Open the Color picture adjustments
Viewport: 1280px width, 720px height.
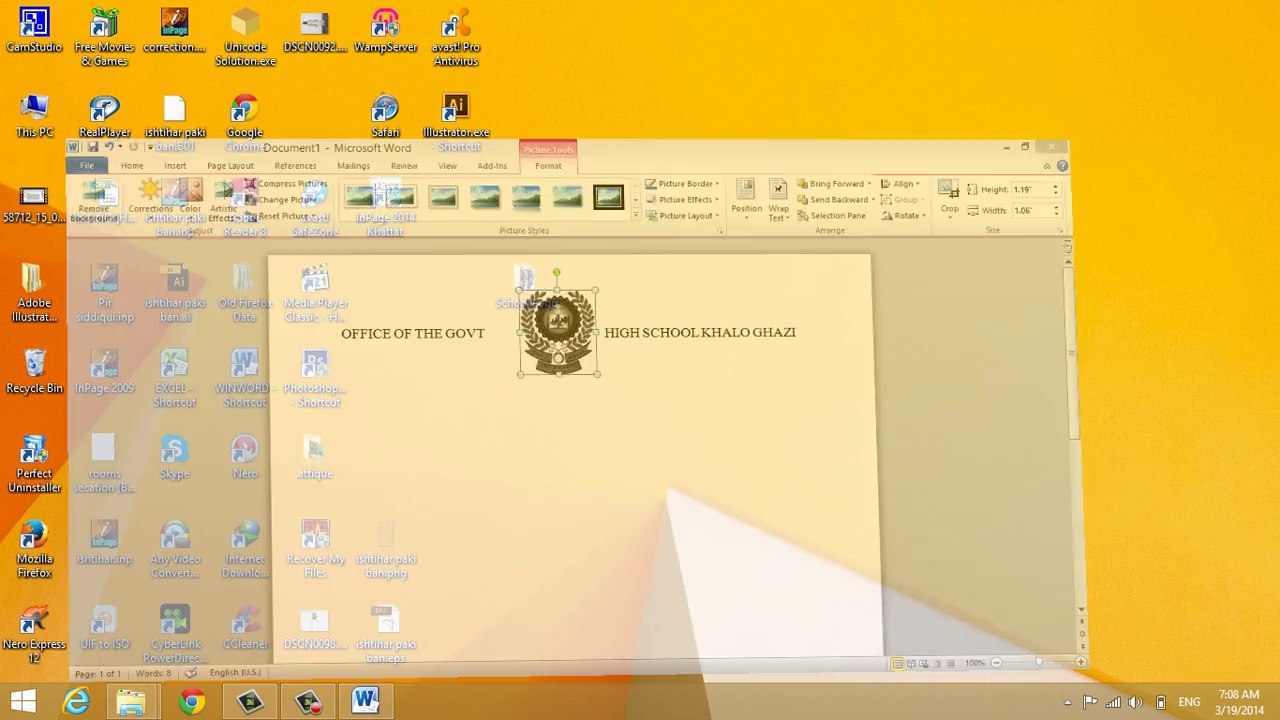tap(190, 196)
